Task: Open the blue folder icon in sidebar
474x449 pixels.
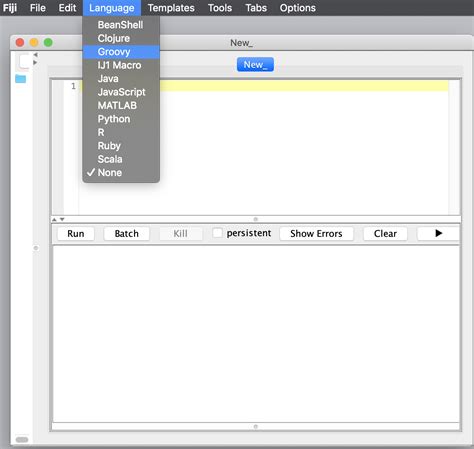Action: click(x=21, y=79)
